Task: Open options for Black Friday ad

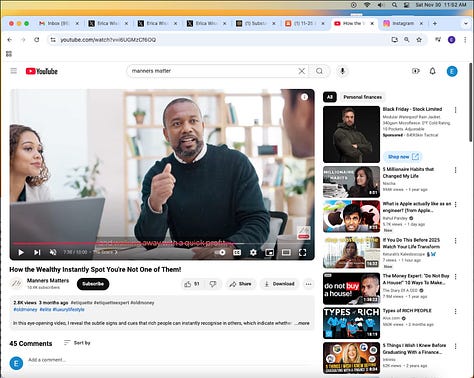Action: click(456, 110)
